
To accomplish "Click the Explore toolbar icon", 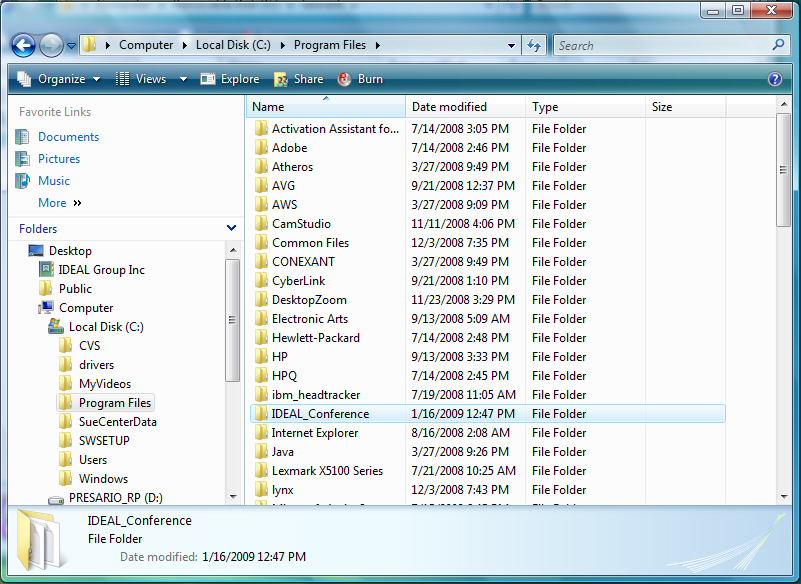I will click(230, 78).
